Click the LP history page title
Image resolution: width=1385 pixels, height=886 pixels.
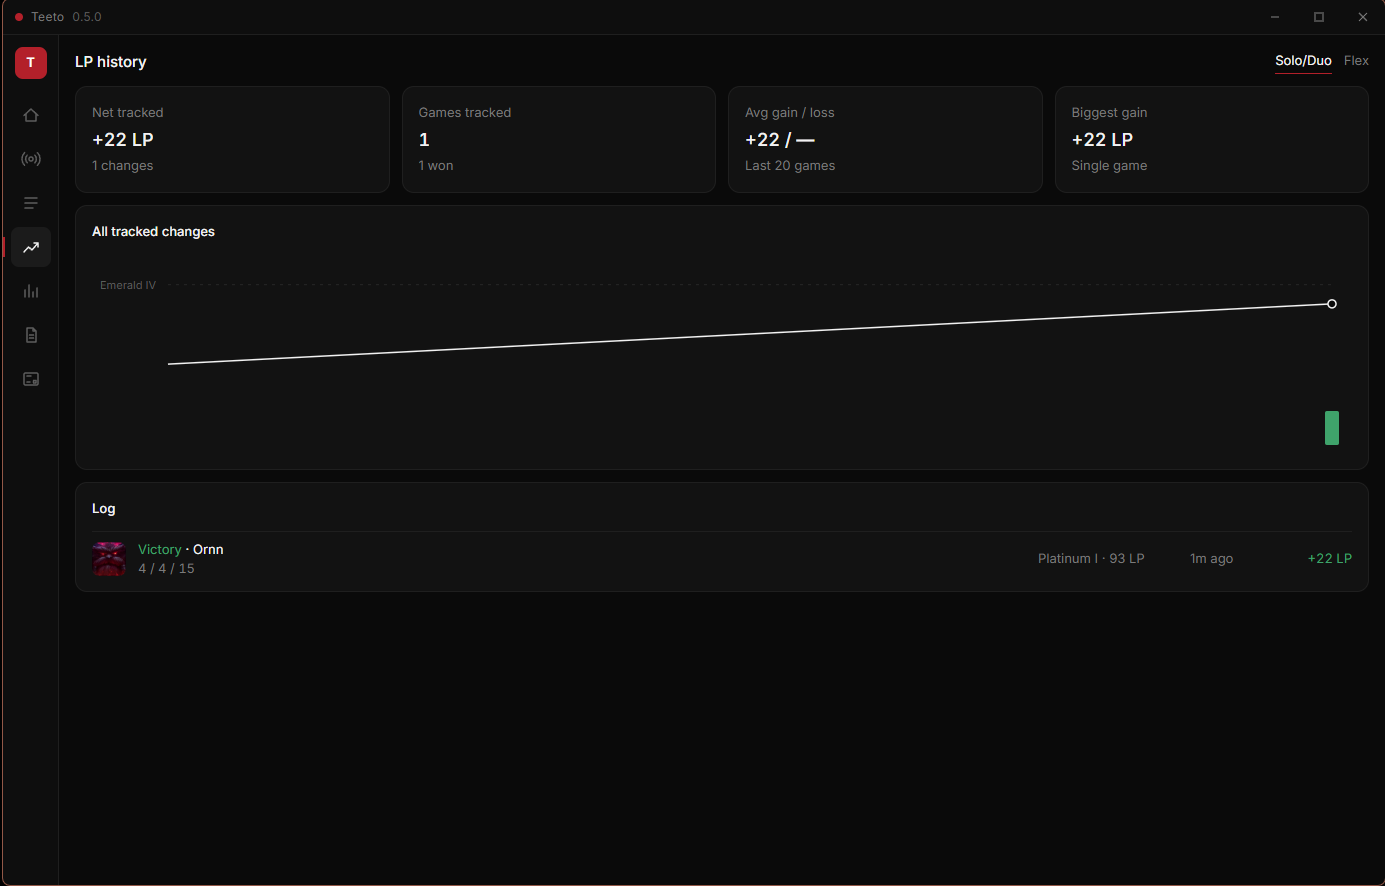[111, 62]
